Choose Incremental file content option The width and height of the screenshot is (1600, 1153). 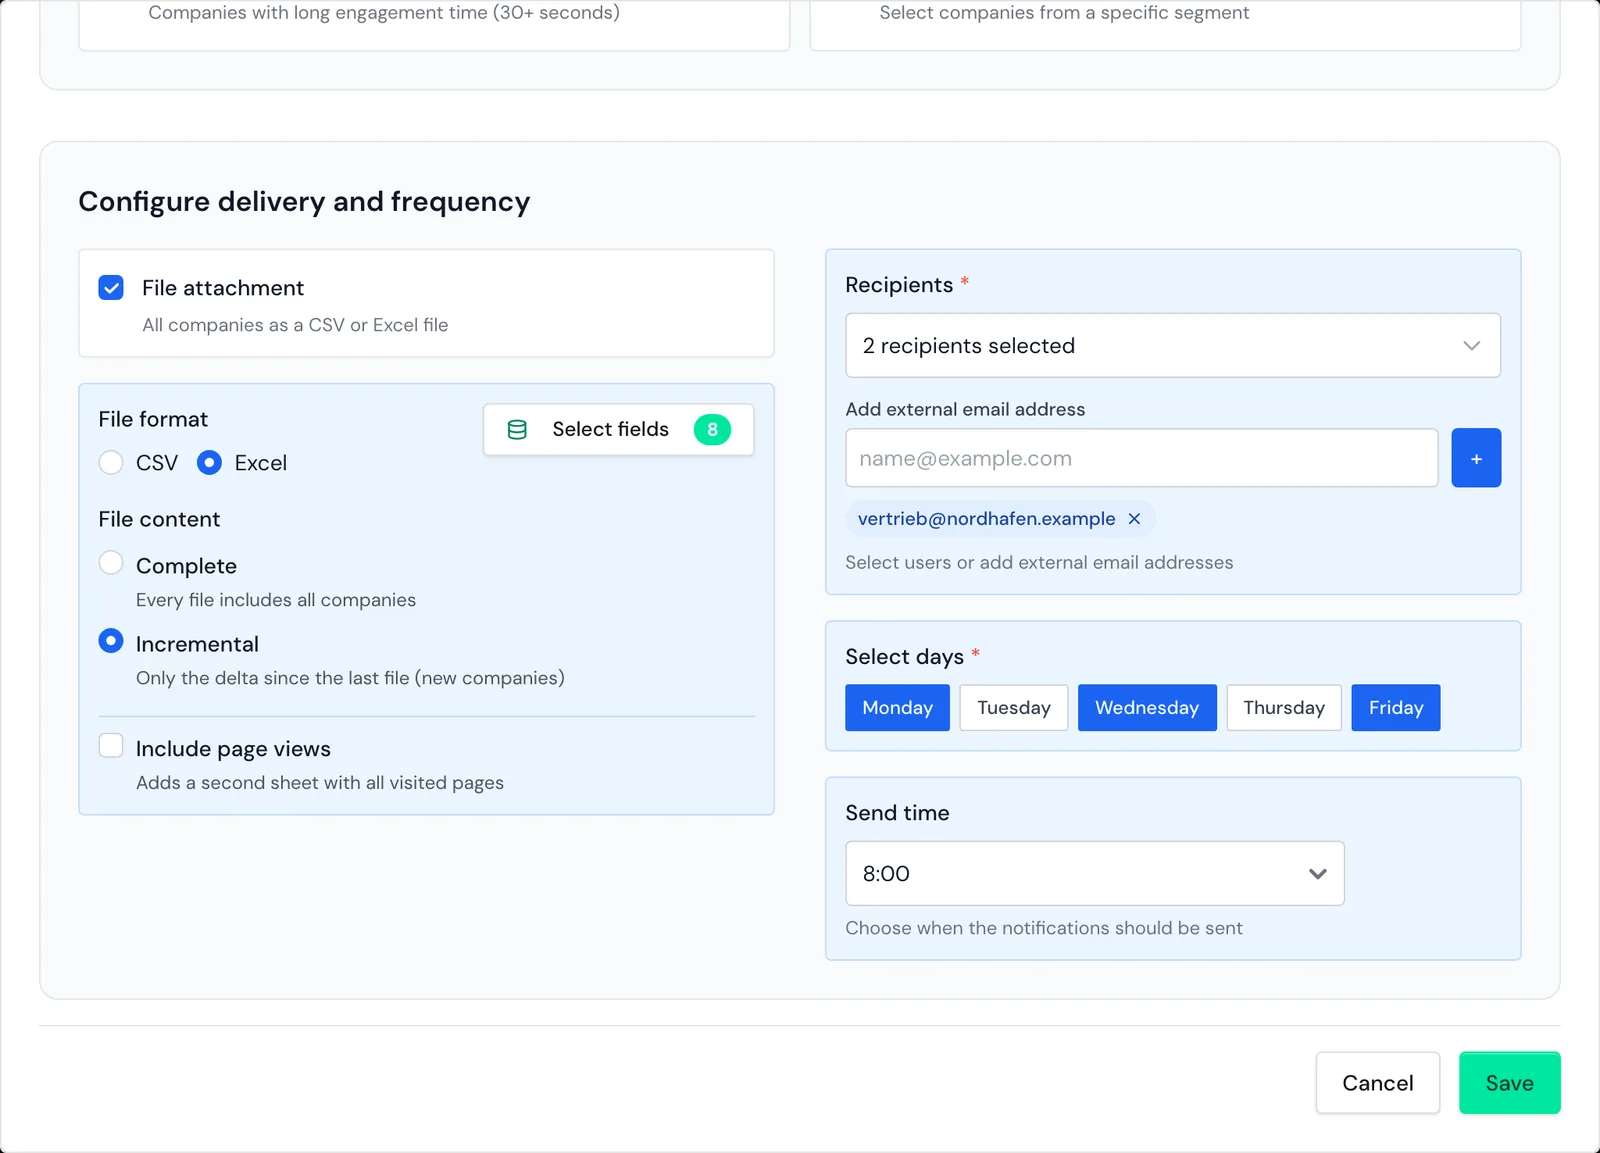tap(111, 641)
